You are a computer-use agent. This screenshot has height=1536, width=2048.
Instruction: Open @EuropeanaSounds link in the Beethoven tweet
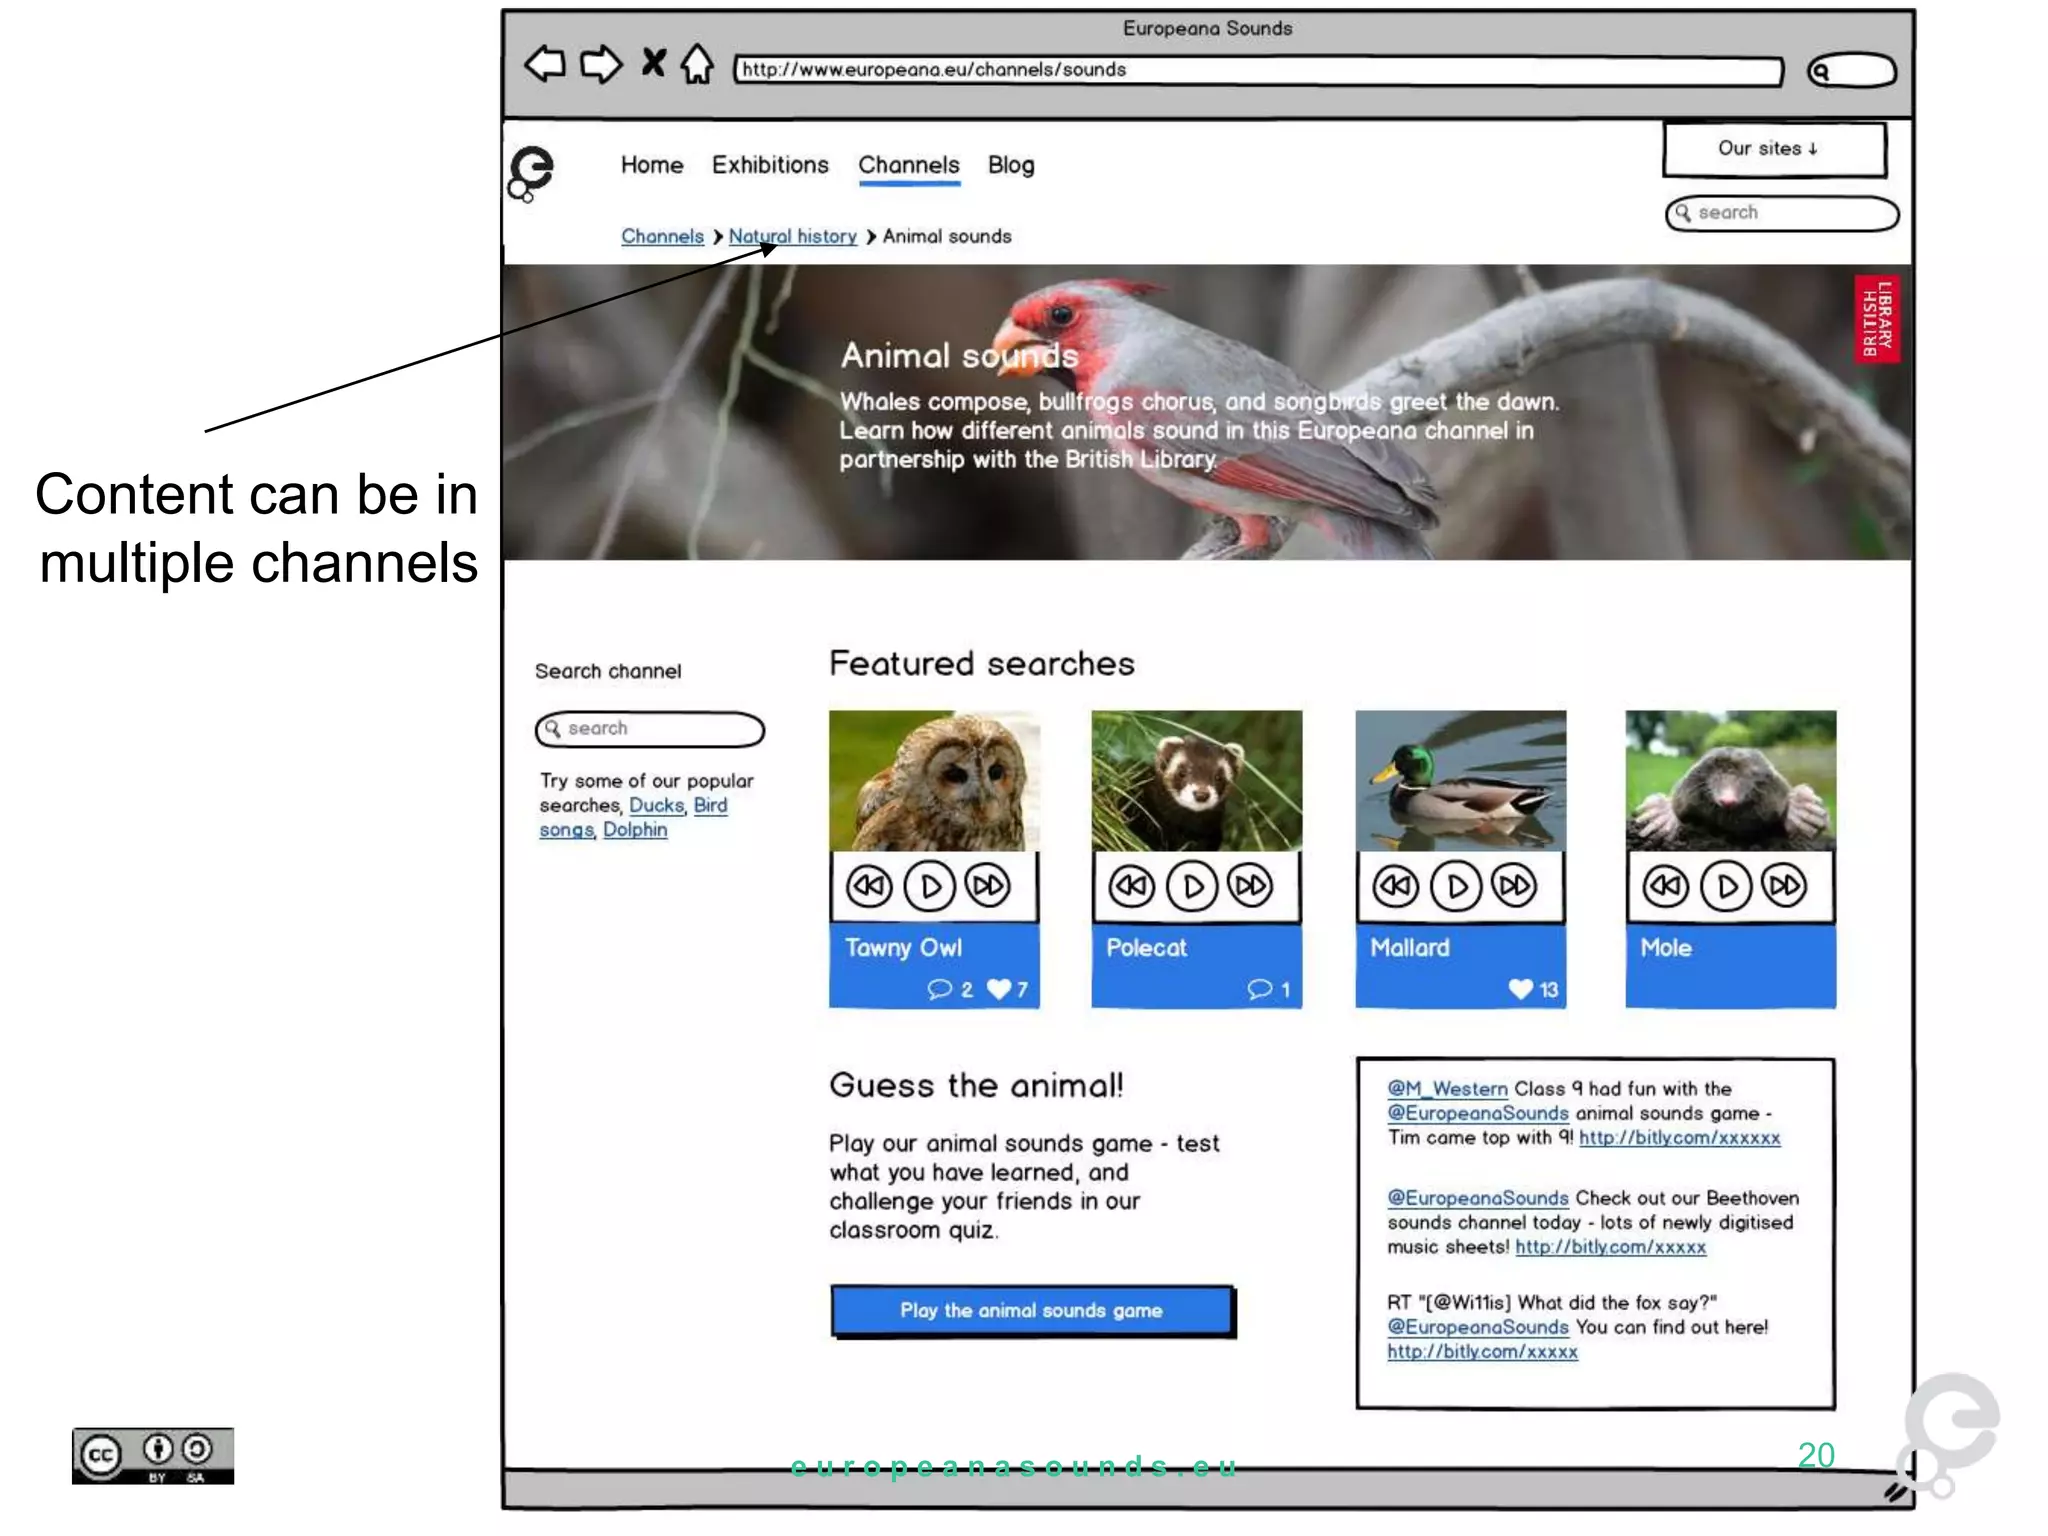click(x=1478, y=1198)
